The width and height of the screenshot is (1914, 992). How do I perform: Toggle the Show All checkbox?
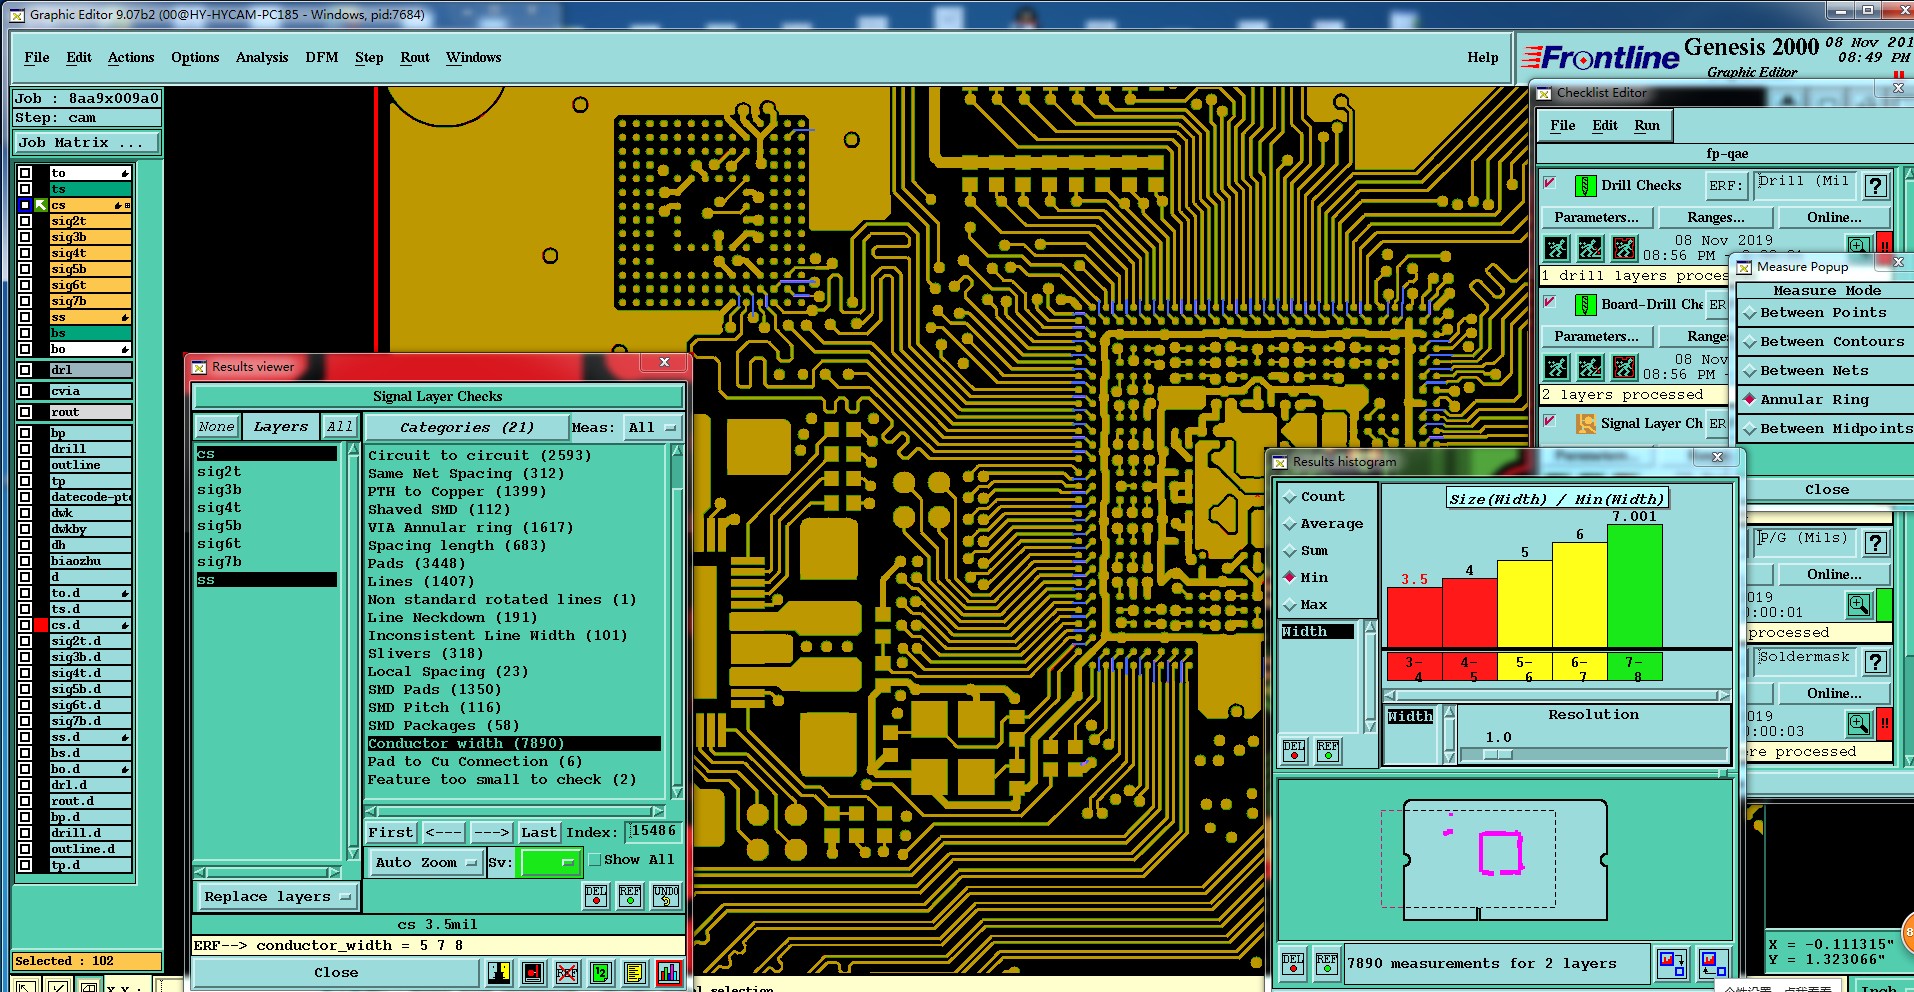pyautogui.click(x=595, y=859)
